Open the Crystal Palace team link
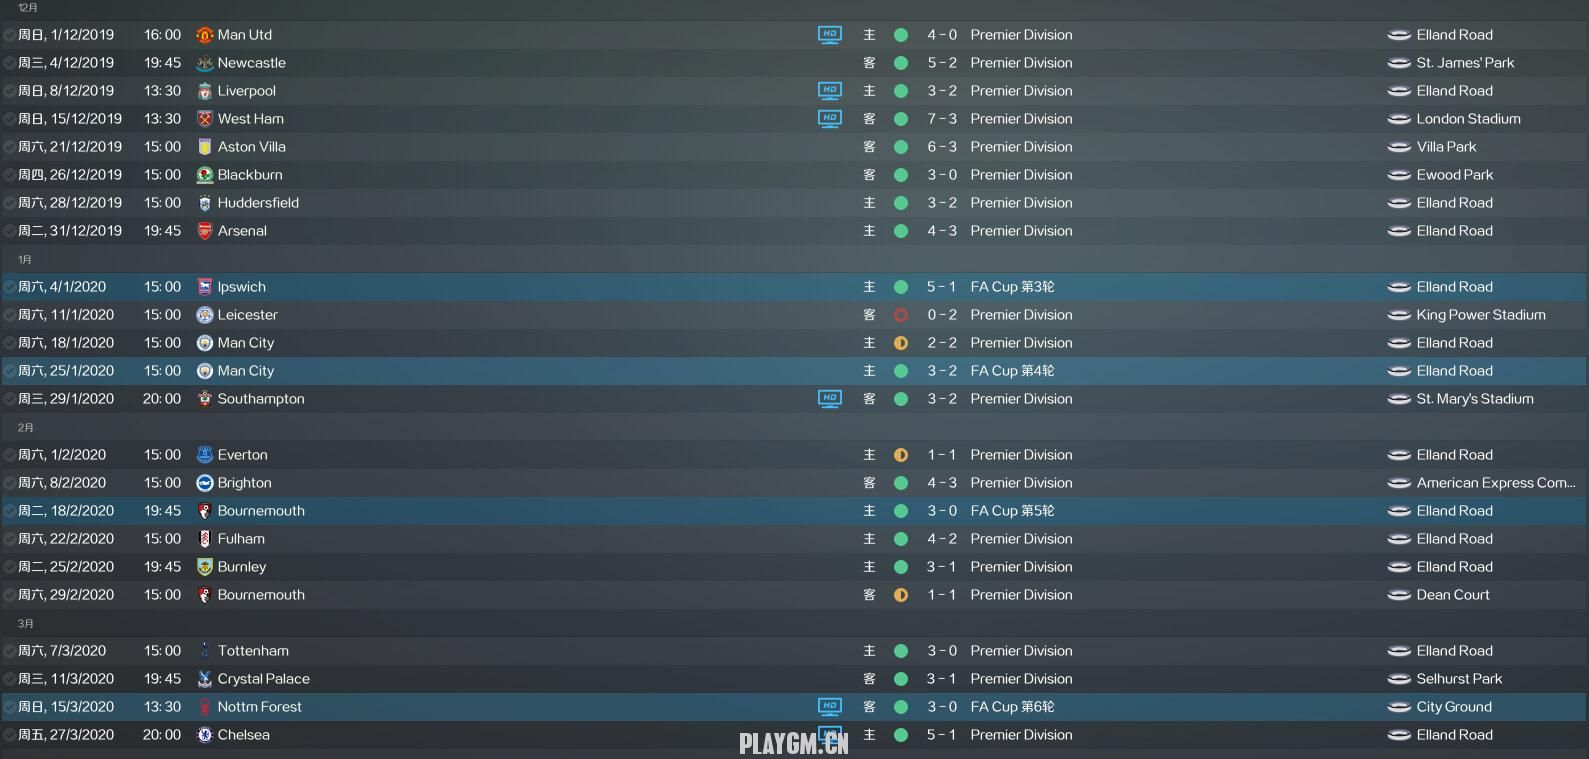This screenshot has width=1589, height=759. pos(263,679)
